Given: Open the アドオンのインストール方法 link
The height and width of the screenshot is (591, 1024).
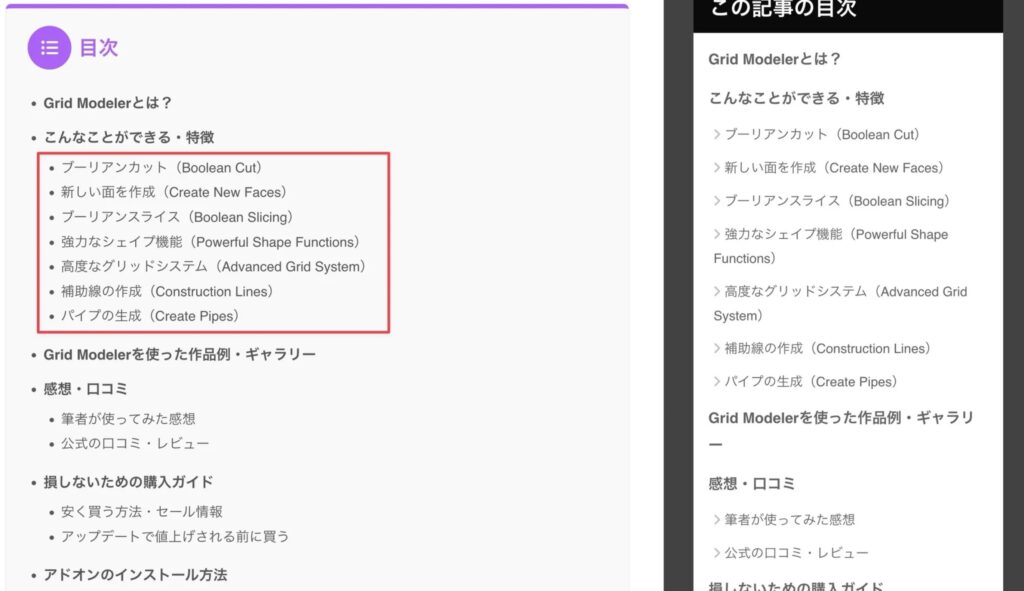Looking at the screenshot, I should pos(135,575).
